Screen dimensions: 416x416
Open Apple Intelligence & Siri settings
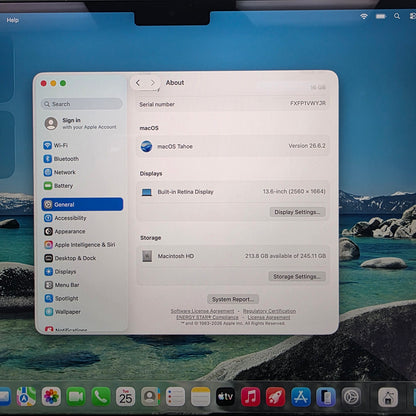click(x=80, y=245)
